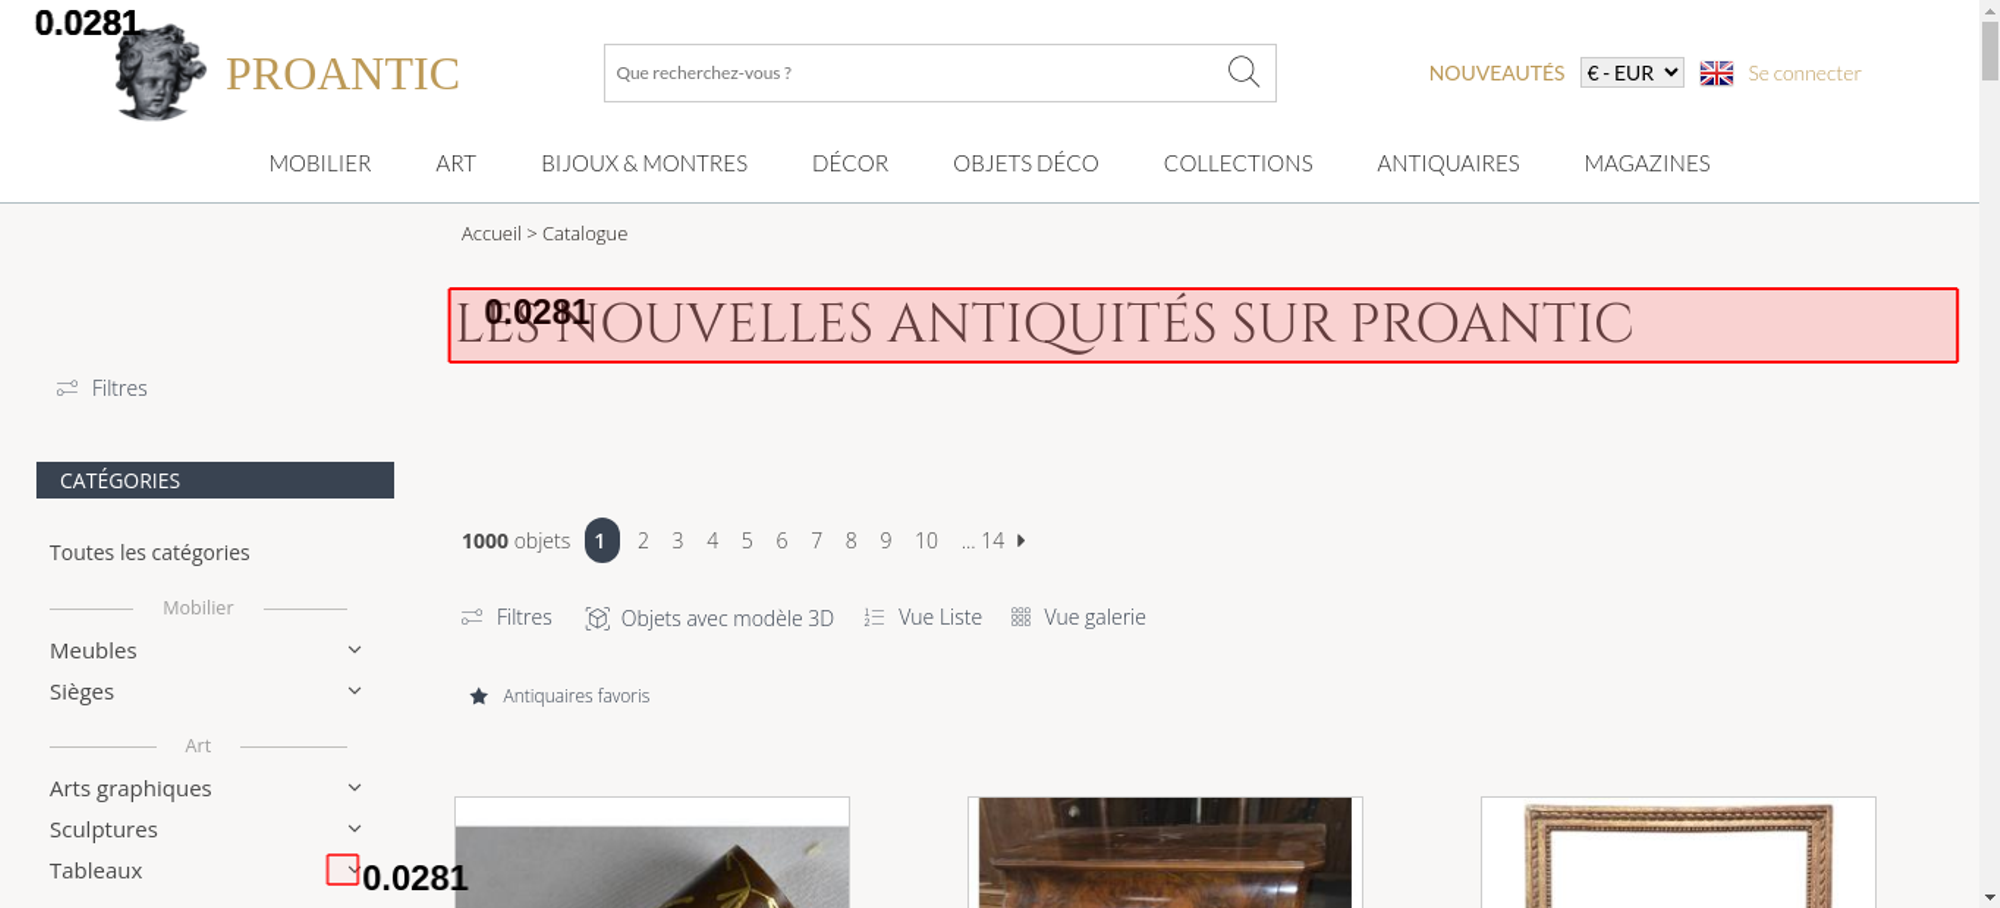Expand the Arts graphiques category
Viewport: 2000px width, 908px height.
354,788
